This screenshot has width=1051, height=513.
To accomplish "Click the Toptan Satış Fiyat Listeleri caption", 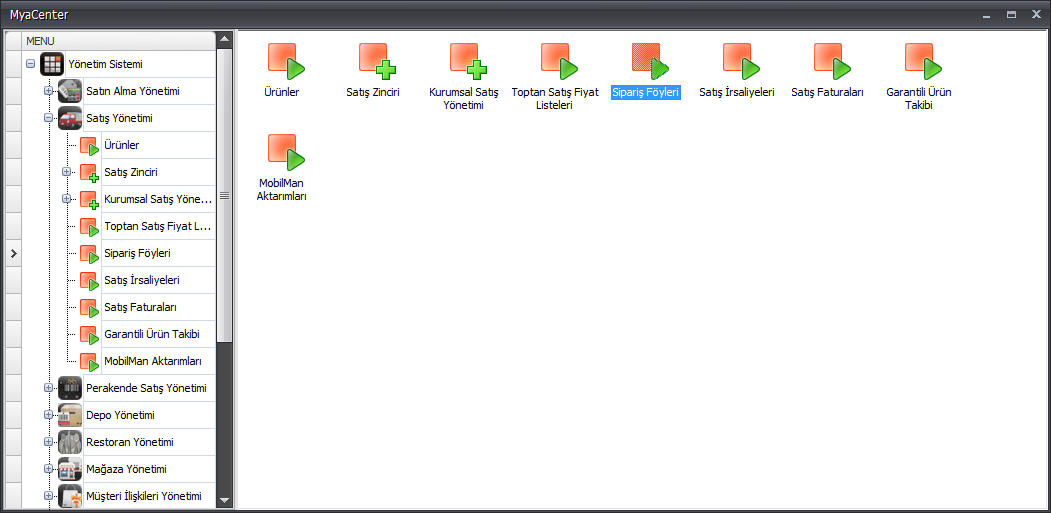I will point(555,99).
